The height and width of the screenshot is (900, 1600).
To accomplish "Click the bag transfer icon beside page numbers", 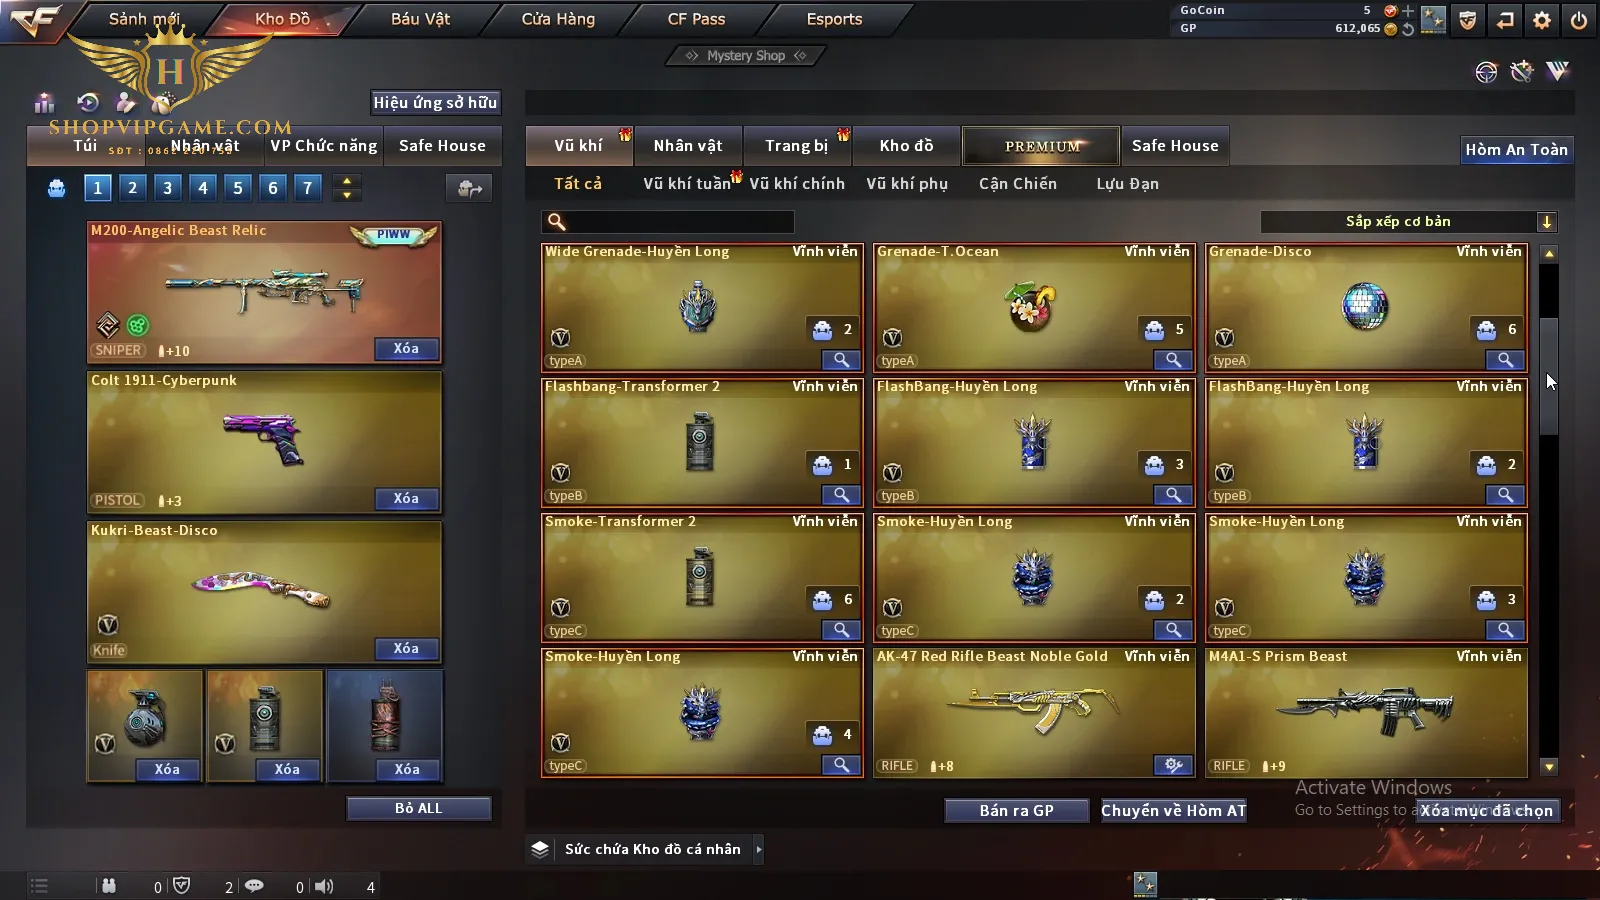I will pyautogui.click(x=469, y=188).
